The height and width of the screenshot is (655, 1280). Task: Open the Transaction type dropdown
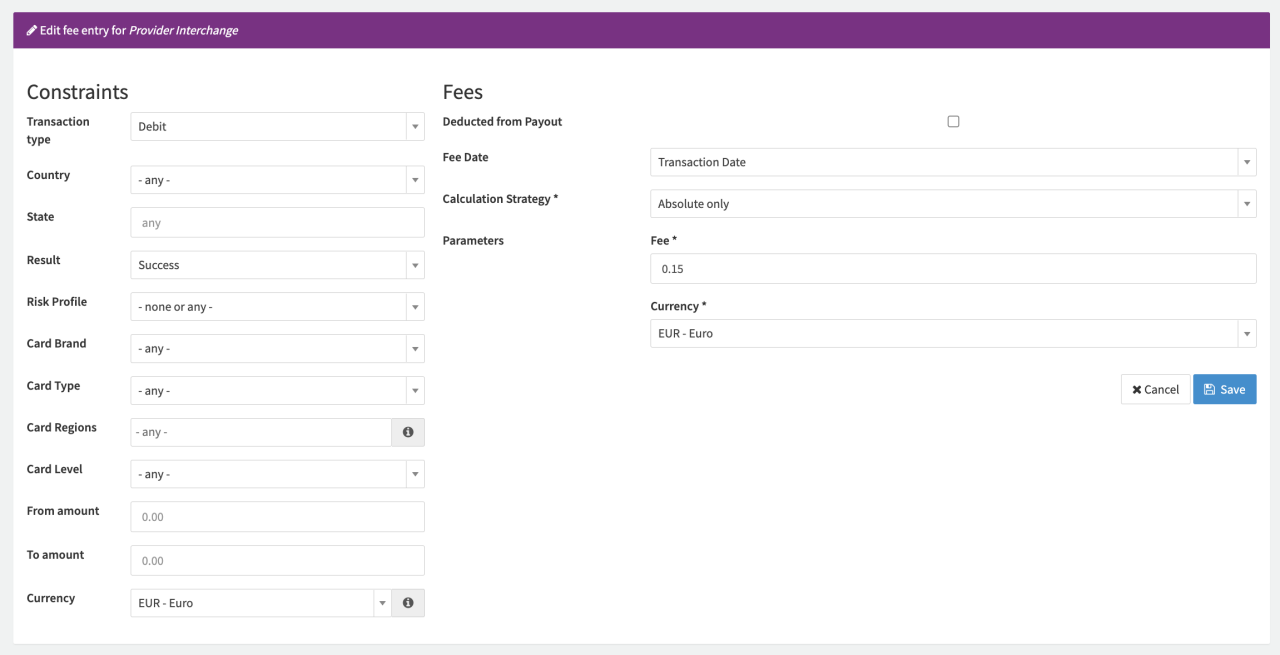pyautogui.click(x=277, y=127)
